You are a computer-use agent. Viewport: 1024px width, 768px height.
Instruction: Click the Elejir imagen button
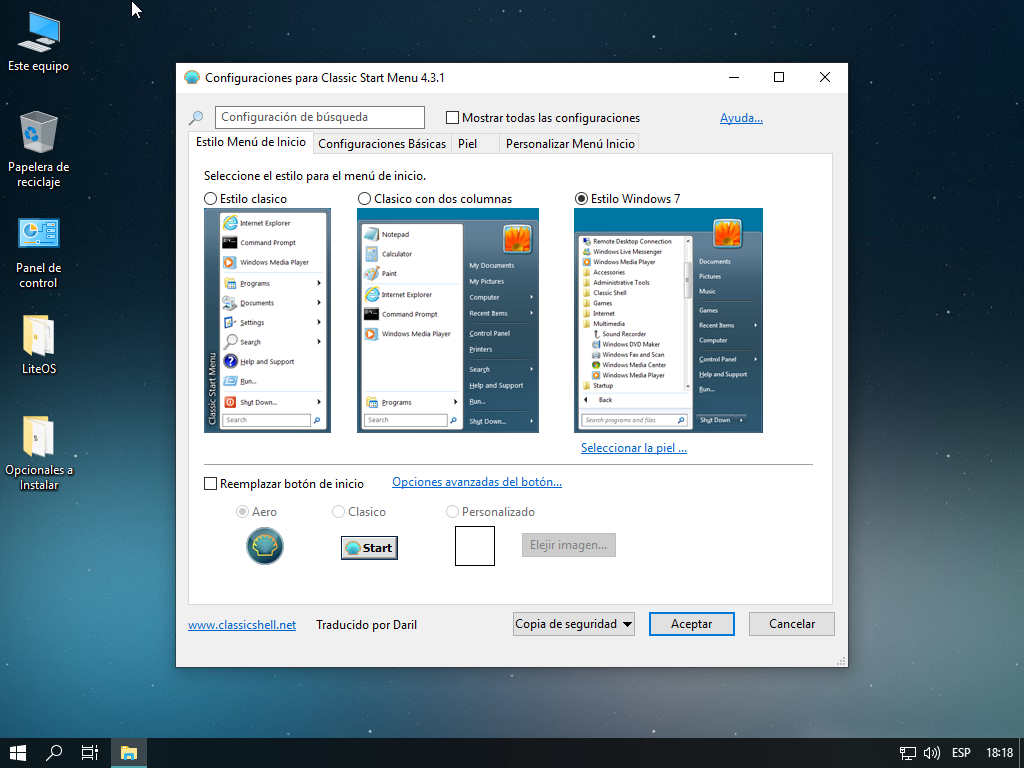tap(569, 545)
